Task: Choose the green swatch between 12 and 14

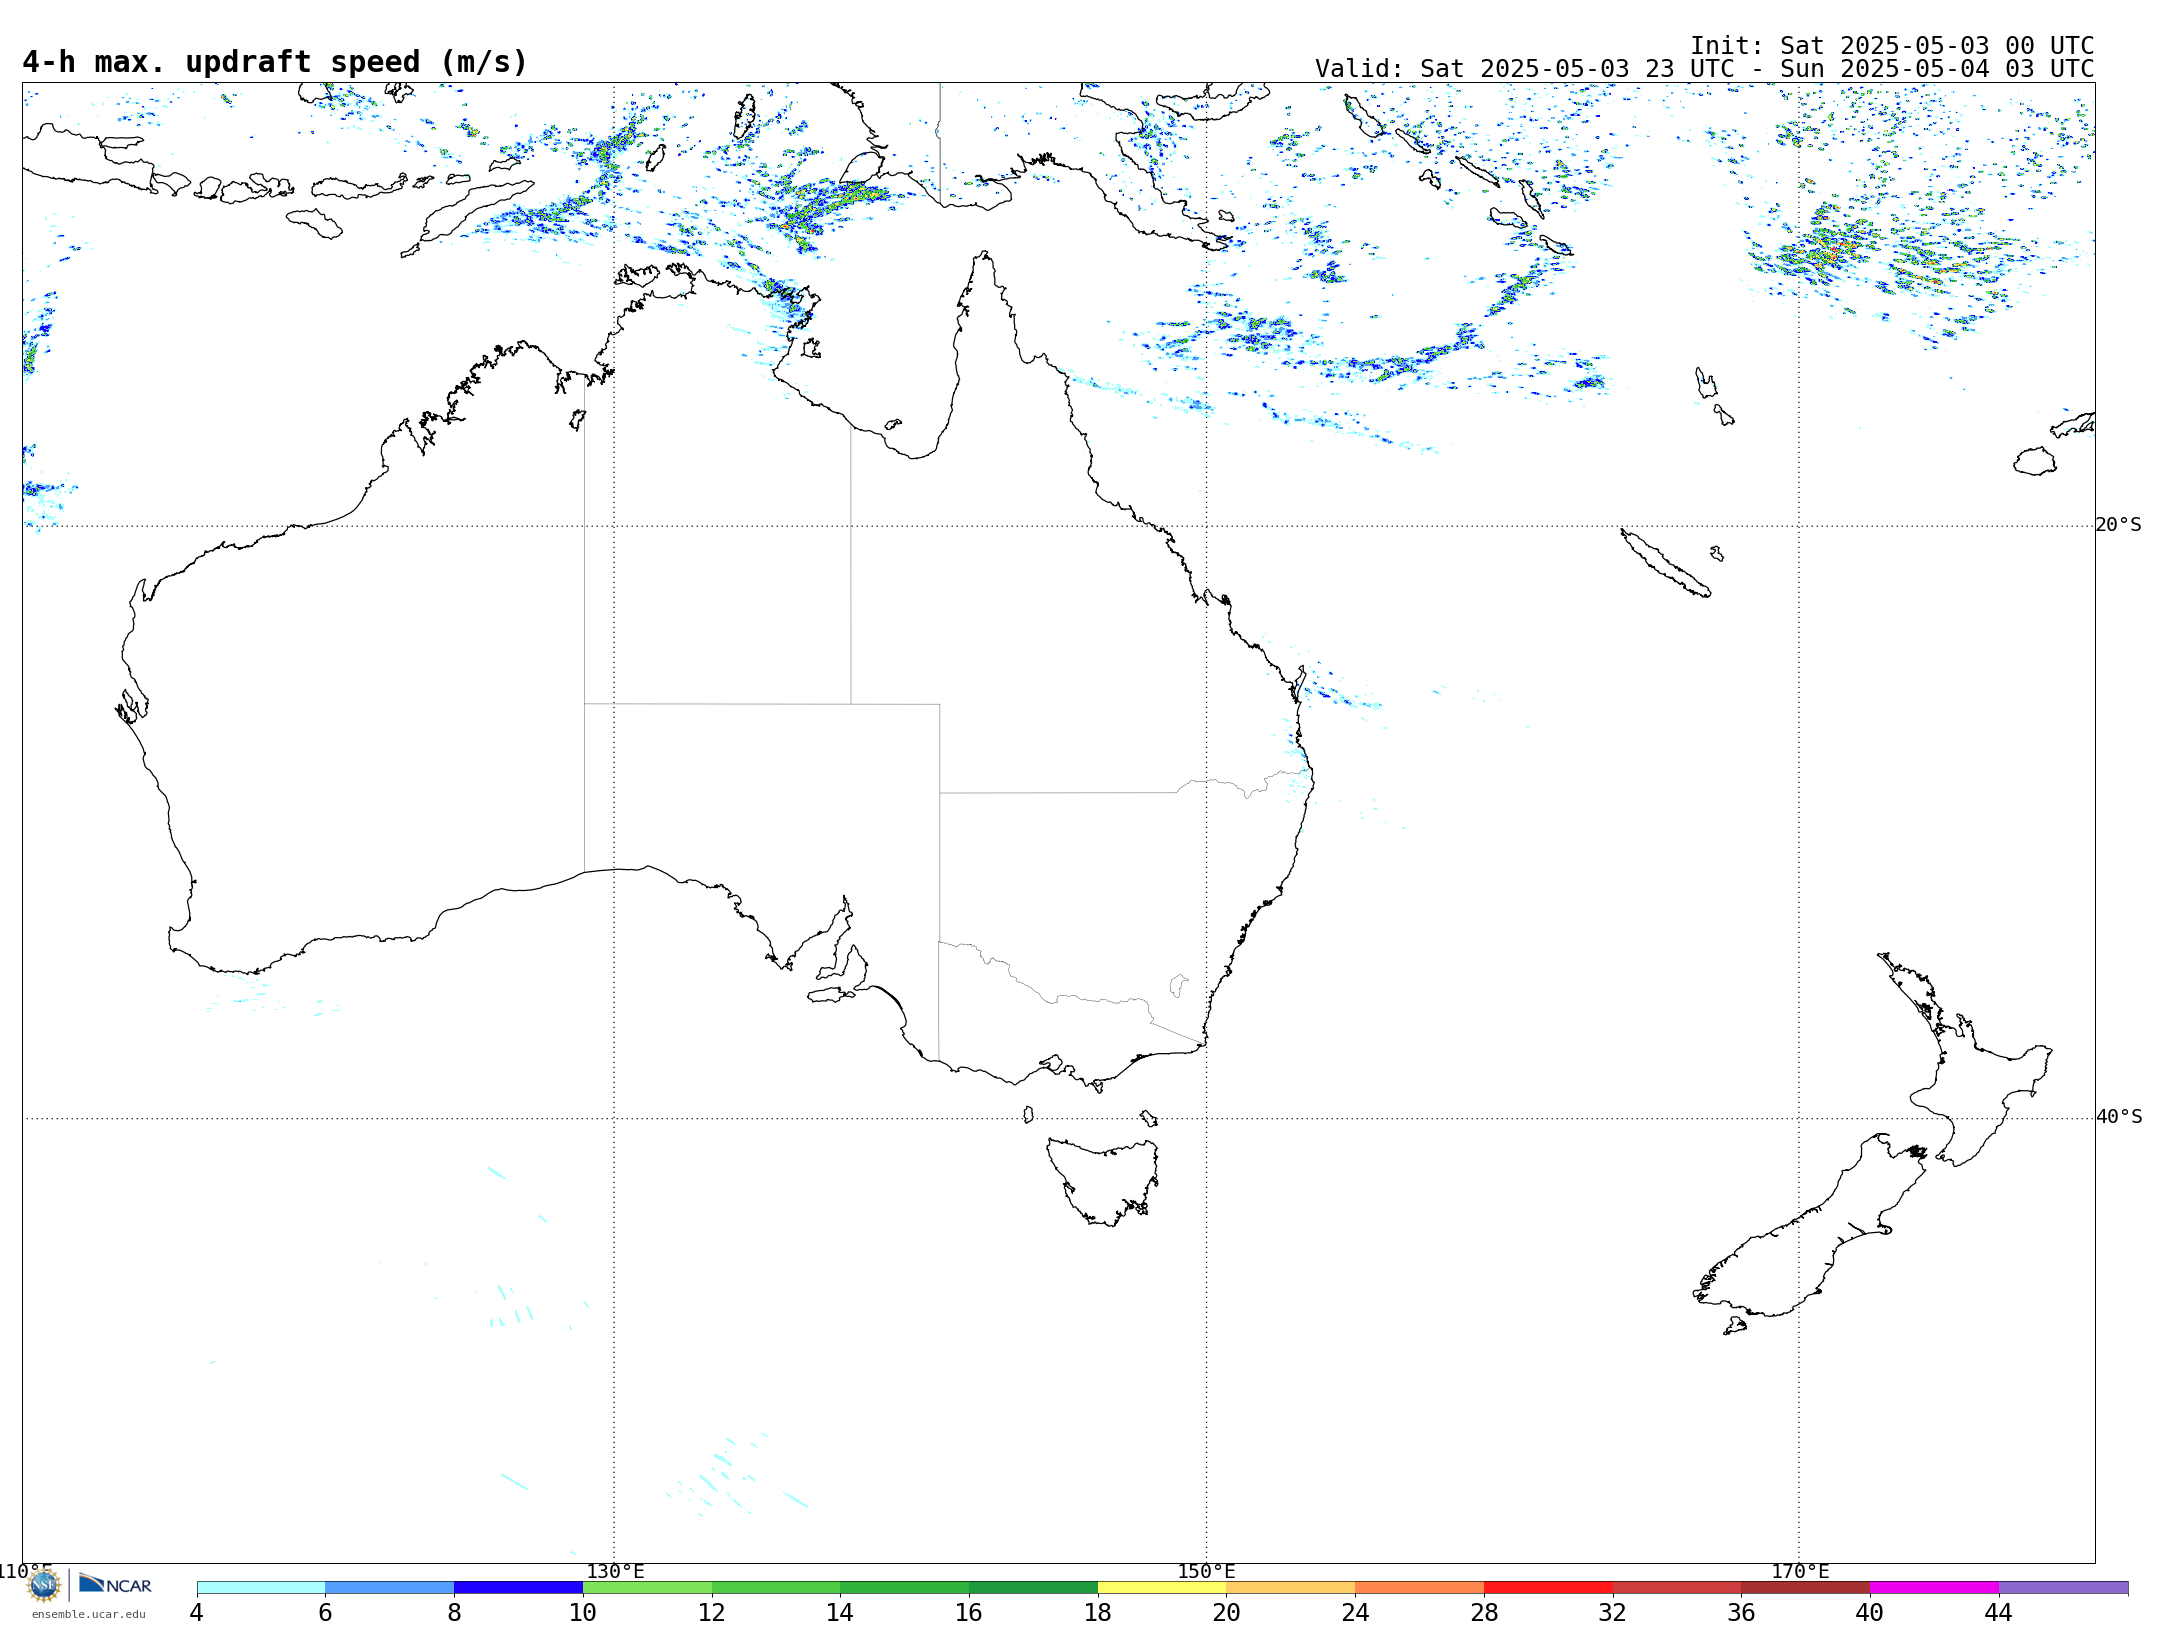Action: [776, 1587]
